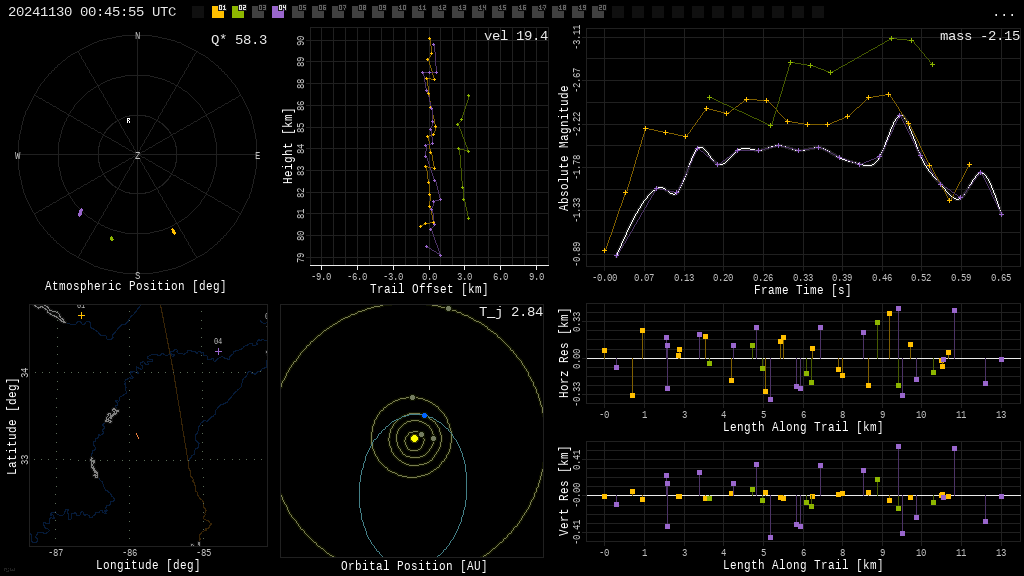The height and width of the screenshot is (576, 1024).
Task: Click the yellow Sun in orbital plot
Action: (x=414, y=439)
